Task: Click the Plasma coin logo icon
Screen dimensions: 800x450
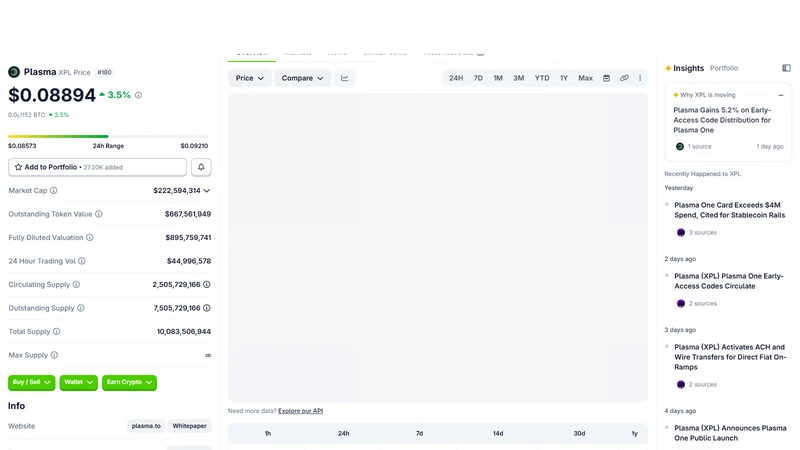Action: click(14, 72)
